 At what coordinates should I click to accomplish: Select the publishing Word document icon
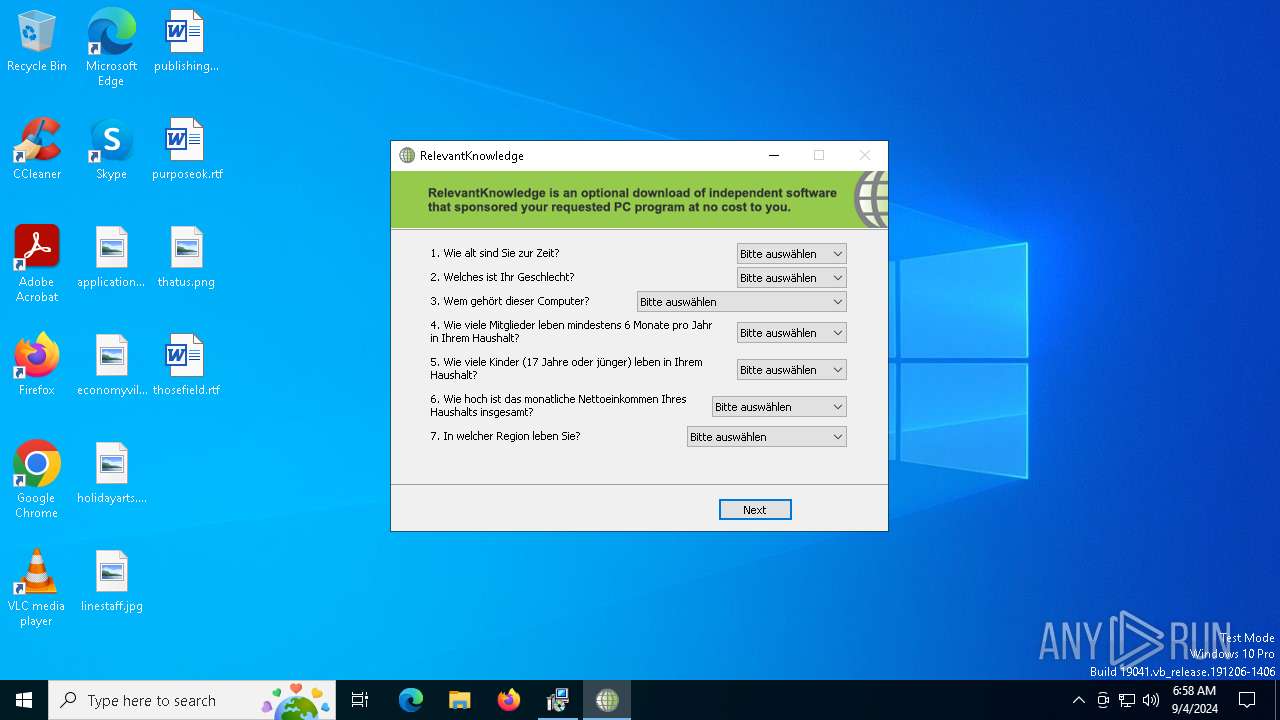point(186,42)
